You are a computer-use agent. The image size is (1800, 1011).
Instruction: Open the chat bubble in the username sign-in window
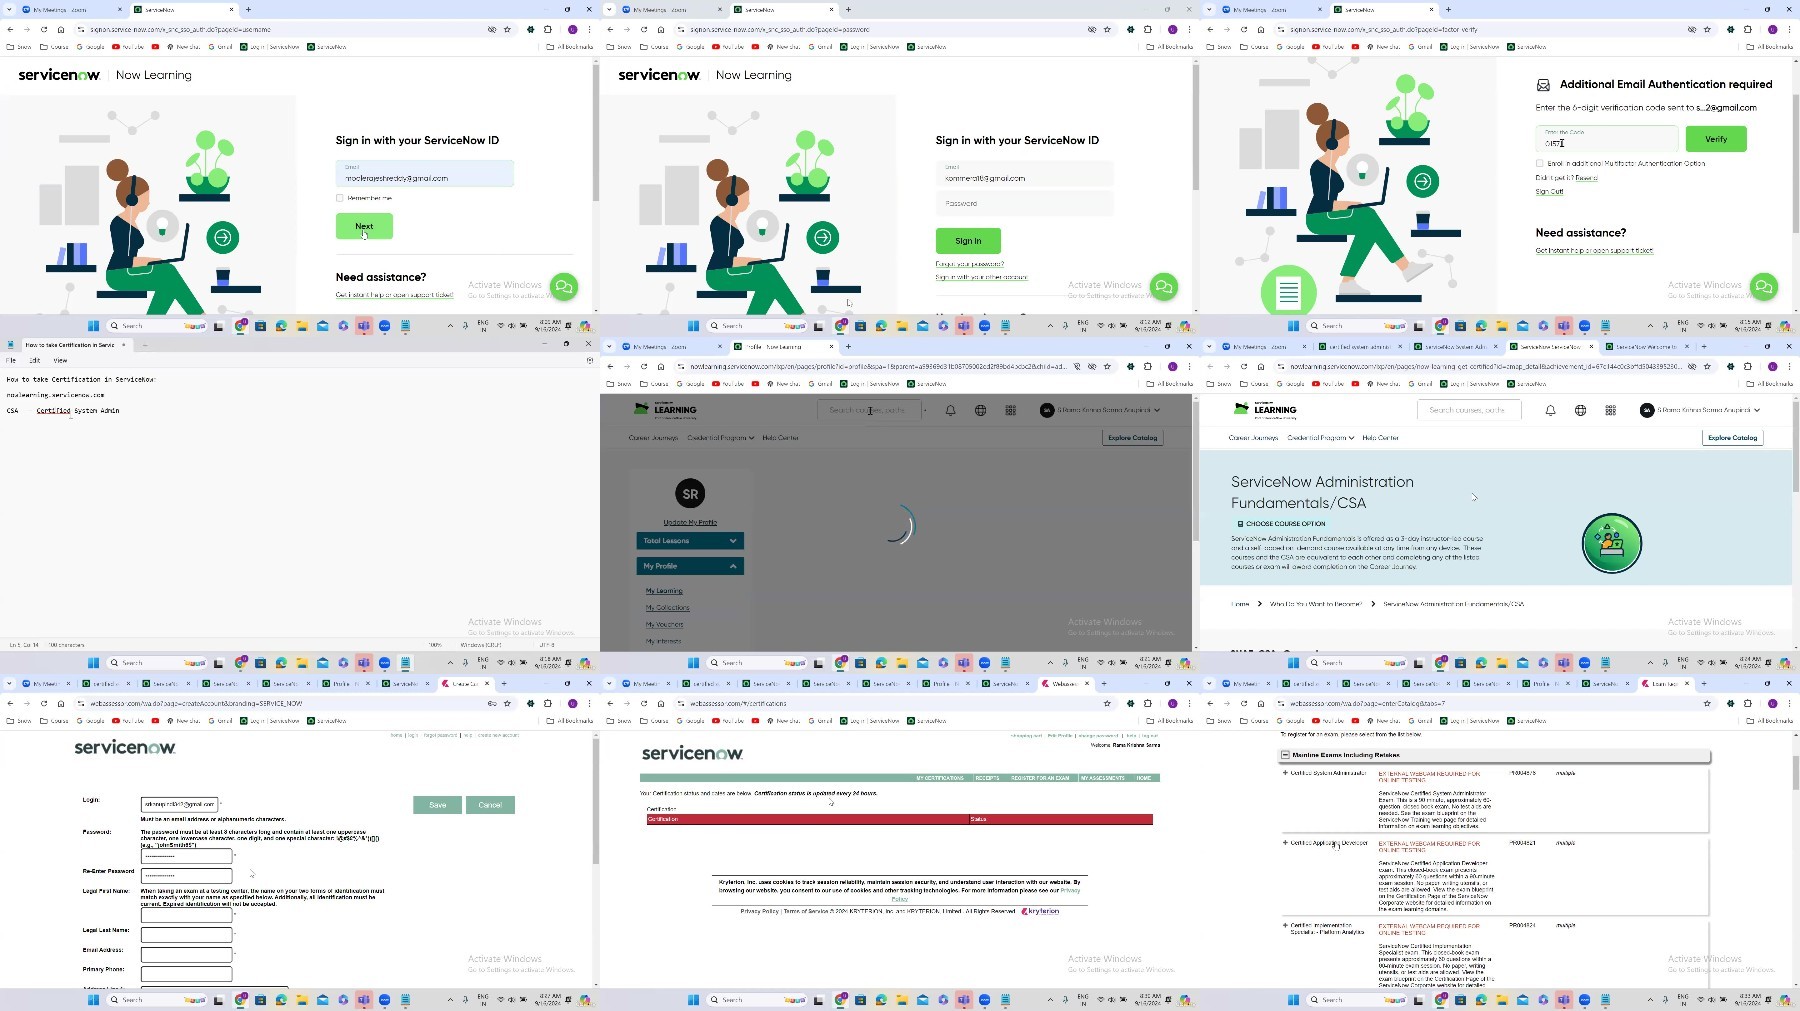point(564,287)
